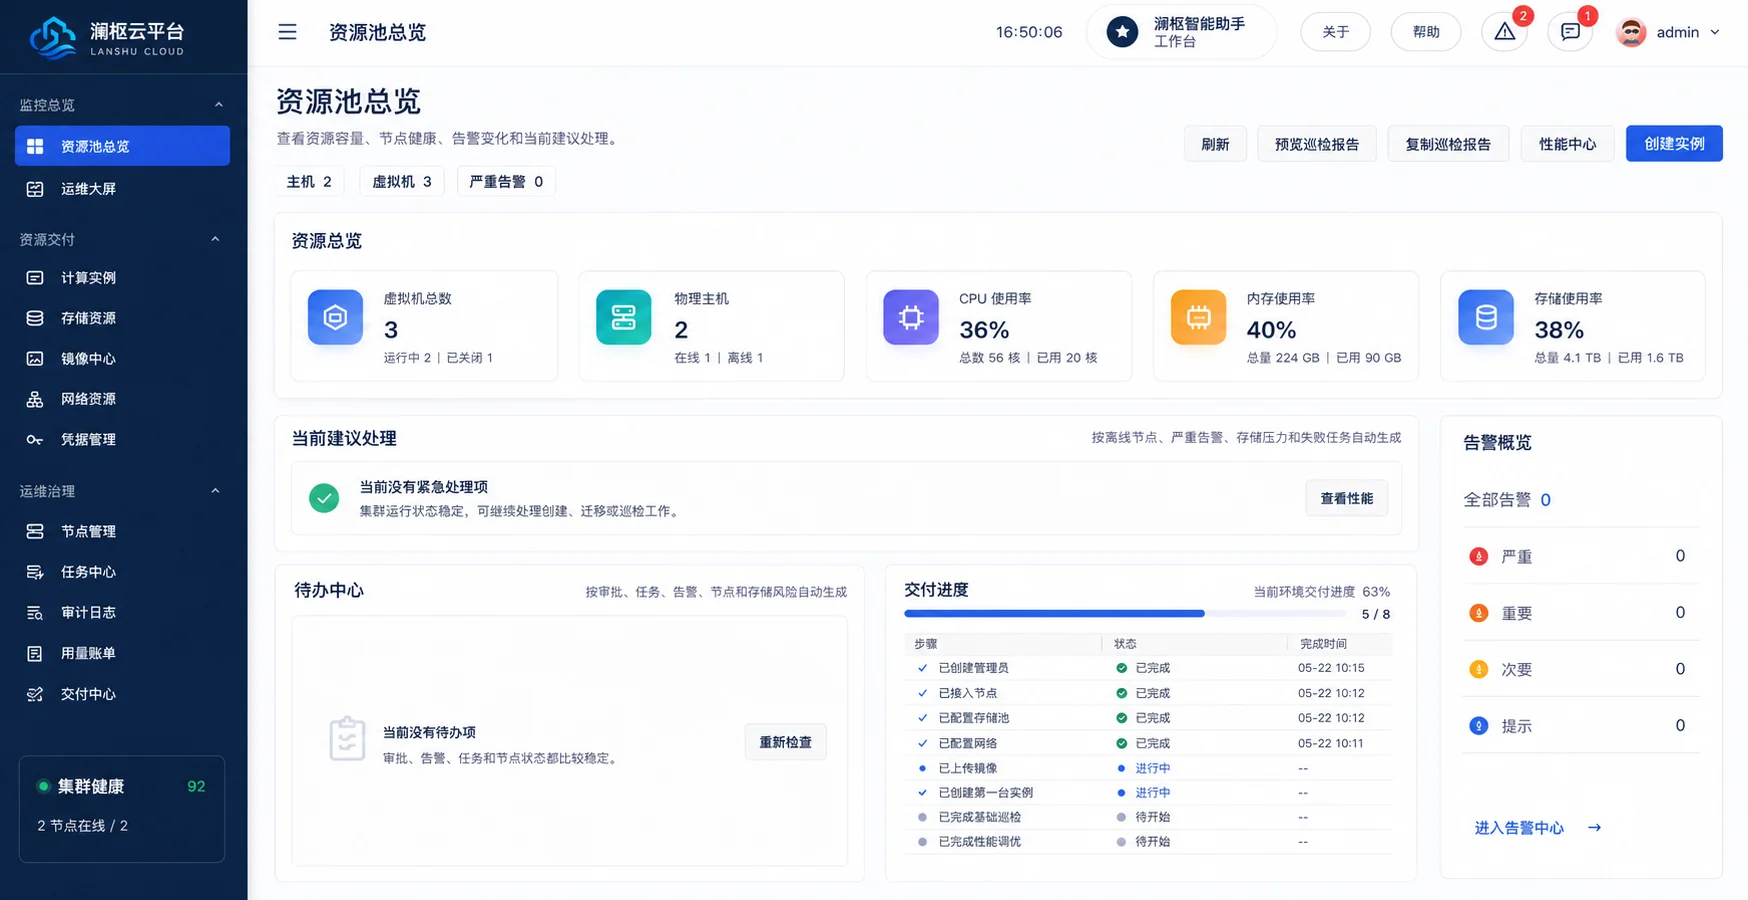Click the 重要 orange alert level icon
Viewport: 1748px width, 900px height.
1478,613
